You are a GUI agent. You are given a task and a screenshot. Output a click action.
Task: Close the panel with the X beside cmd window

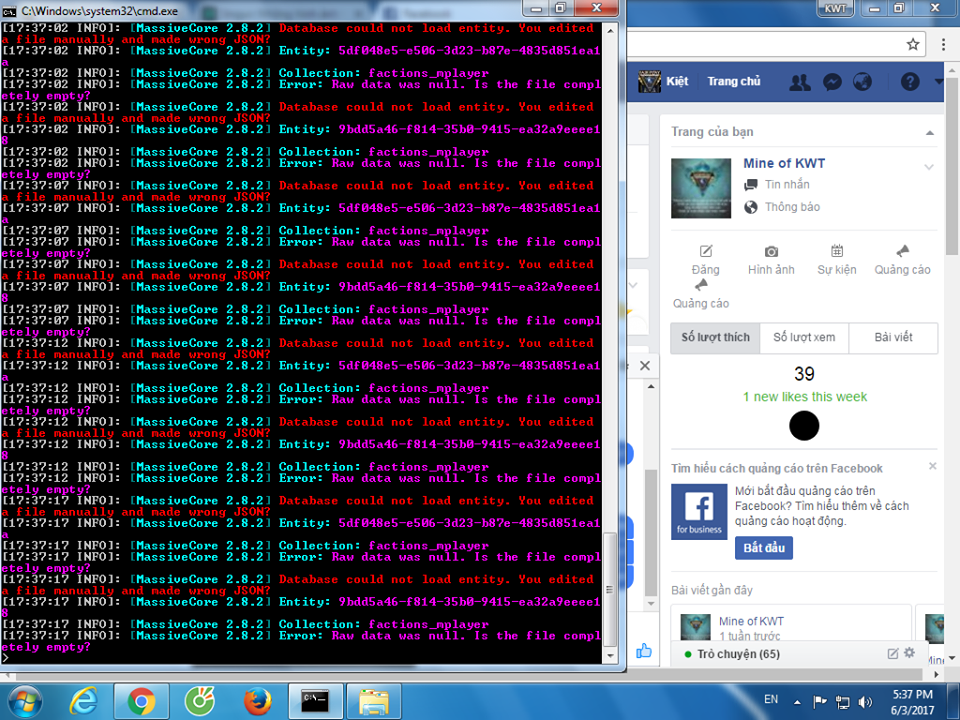645,366
